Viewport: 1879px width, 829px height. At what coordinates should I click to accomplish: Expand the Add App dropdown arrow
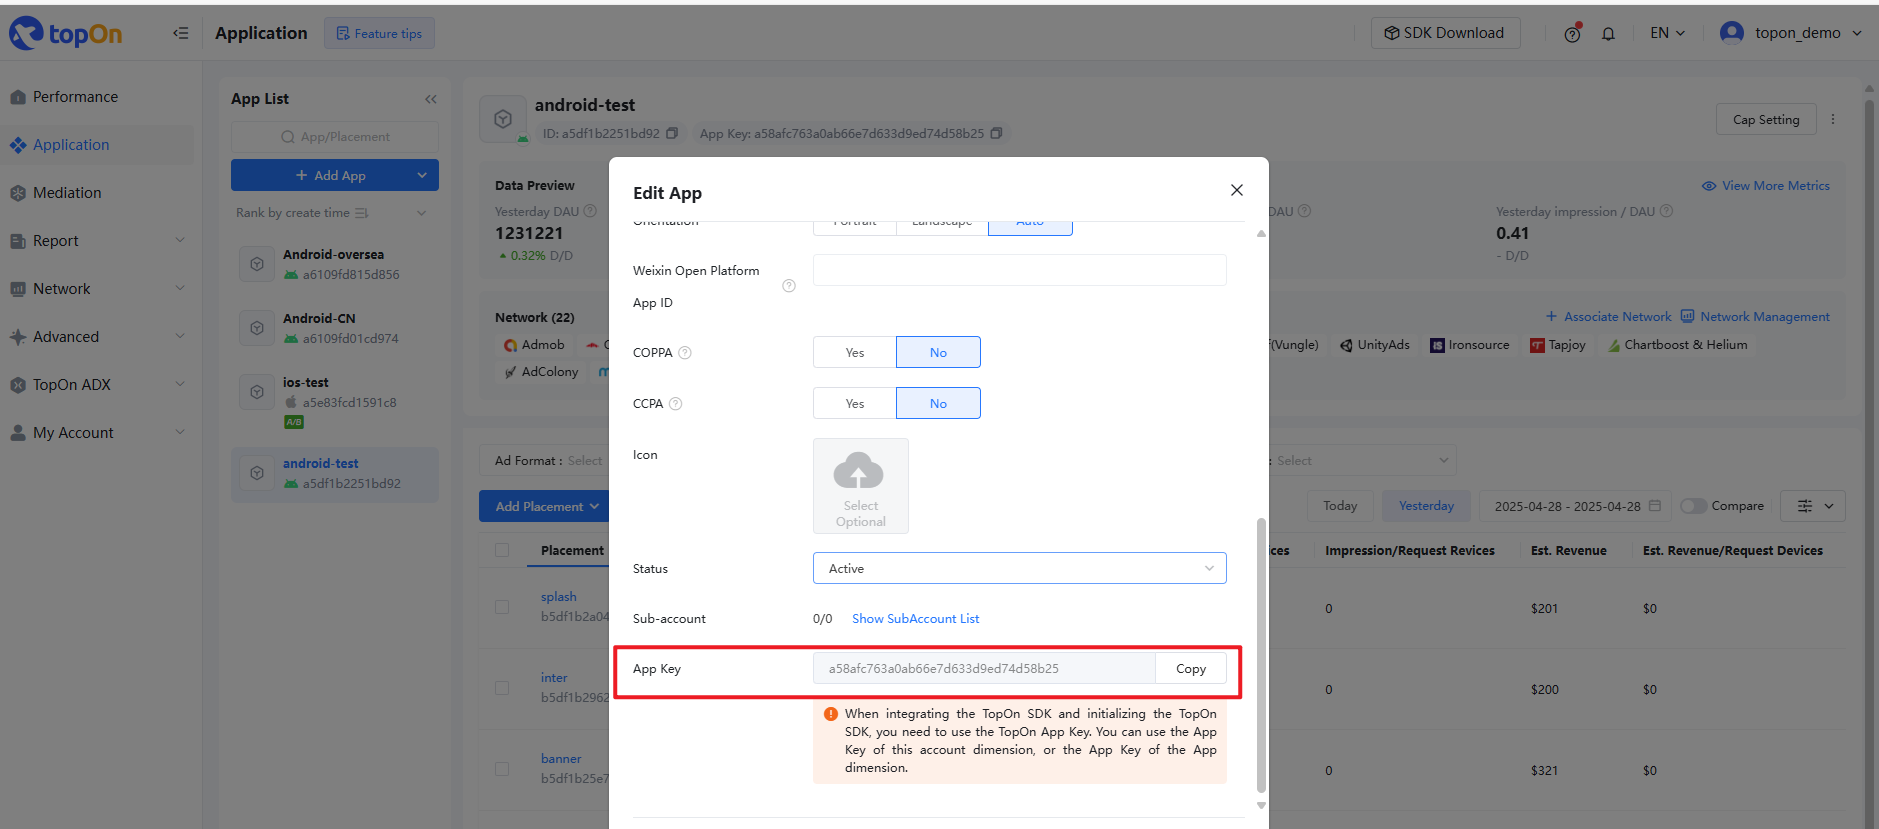click(x=422, y=175)
